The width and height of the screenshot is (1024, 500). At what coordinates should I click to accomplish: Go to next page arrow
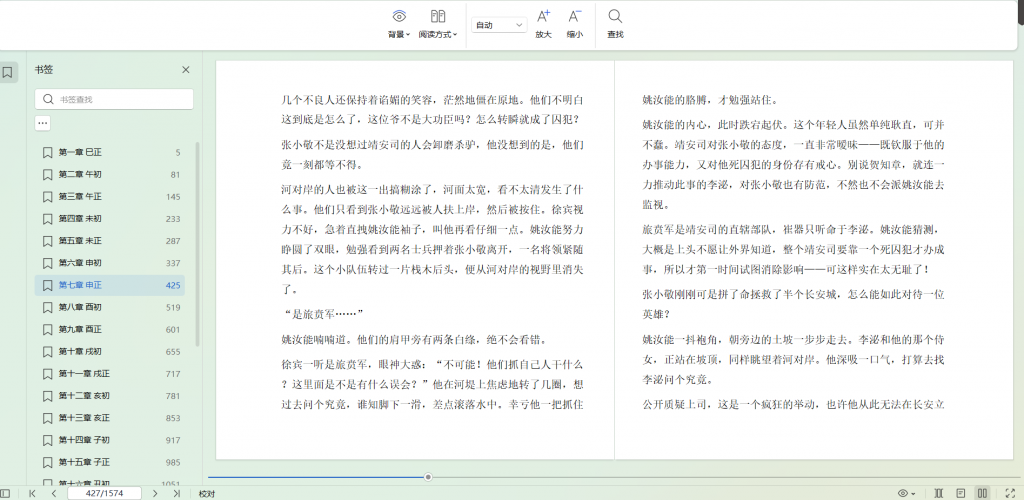pyautogui.click(x=155, y=493)
